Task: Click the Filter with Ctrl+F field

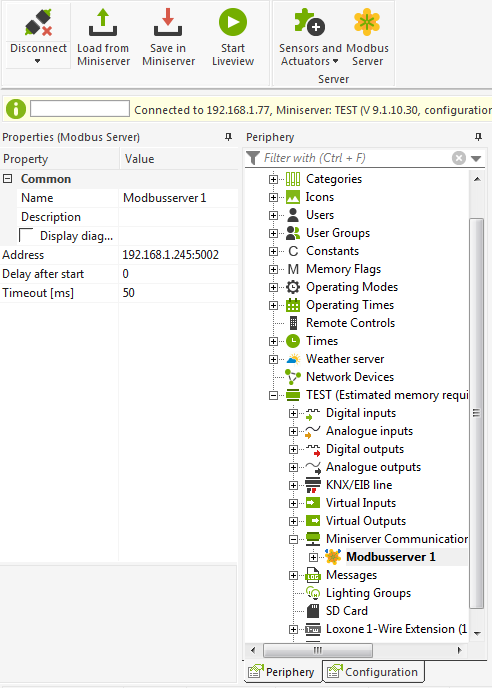Action: point(356,158)
